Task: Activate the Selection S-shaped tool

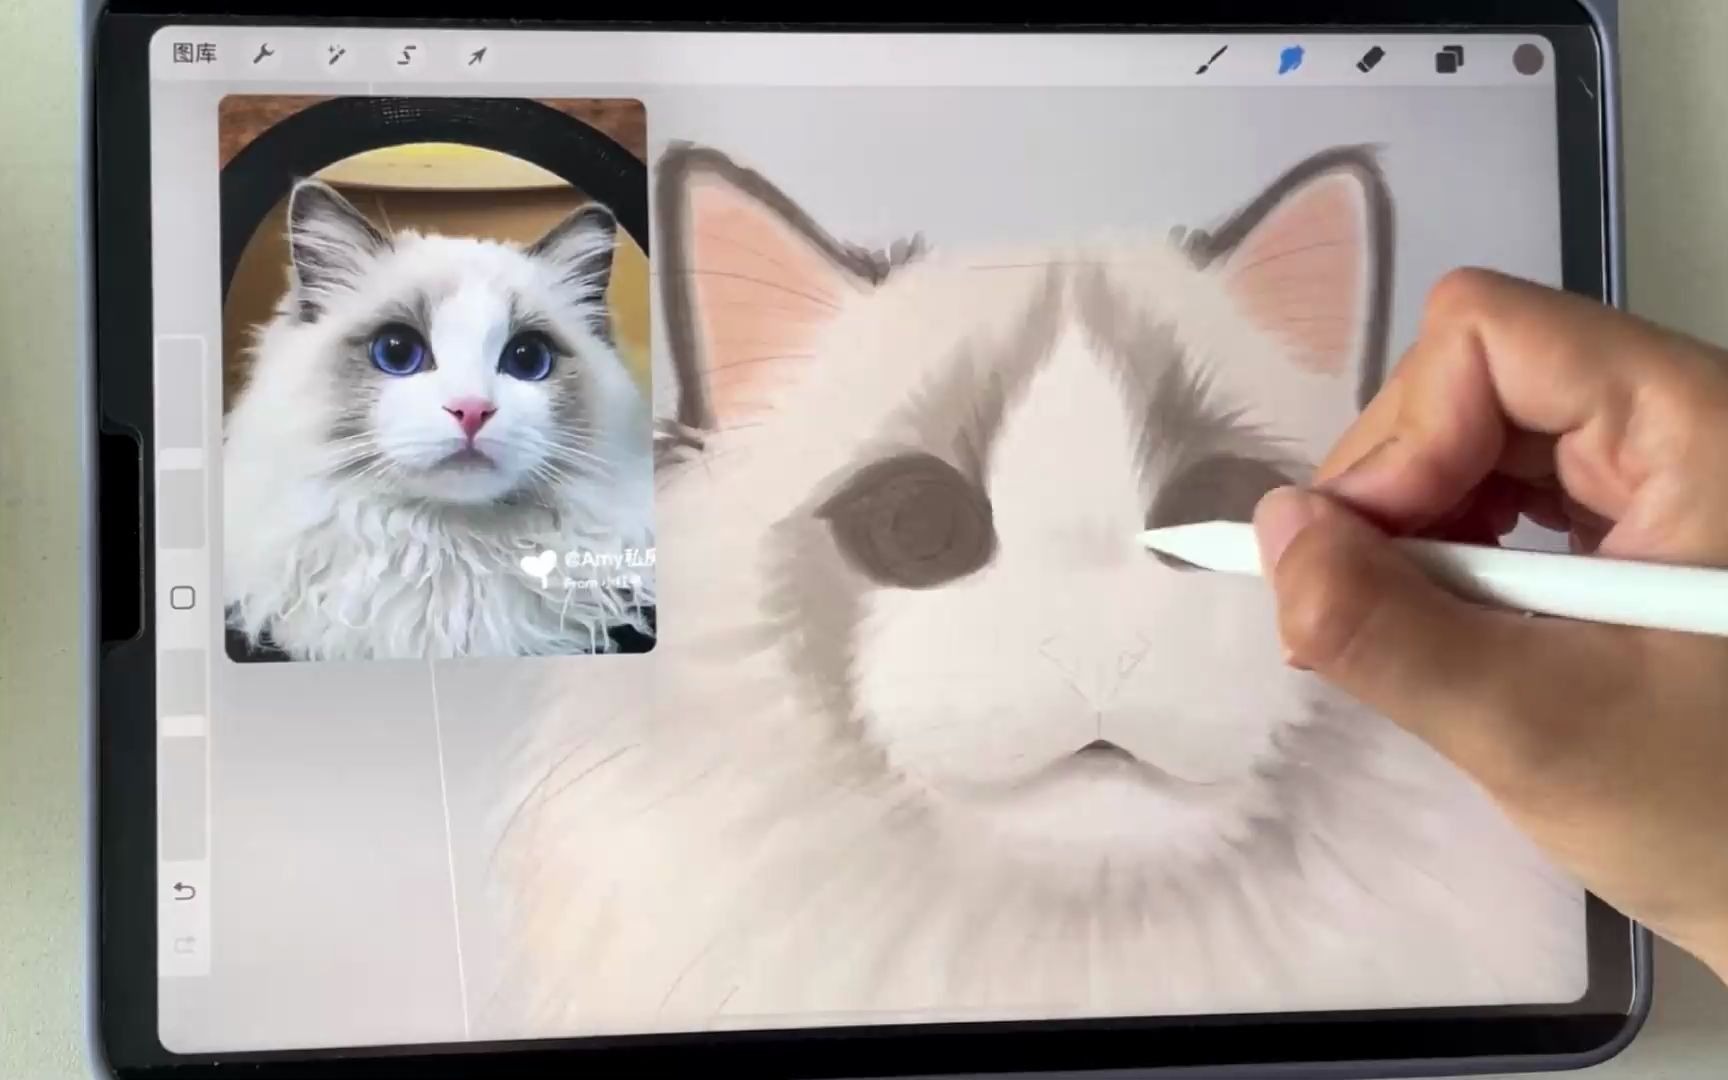Action: tap(406, 55)
